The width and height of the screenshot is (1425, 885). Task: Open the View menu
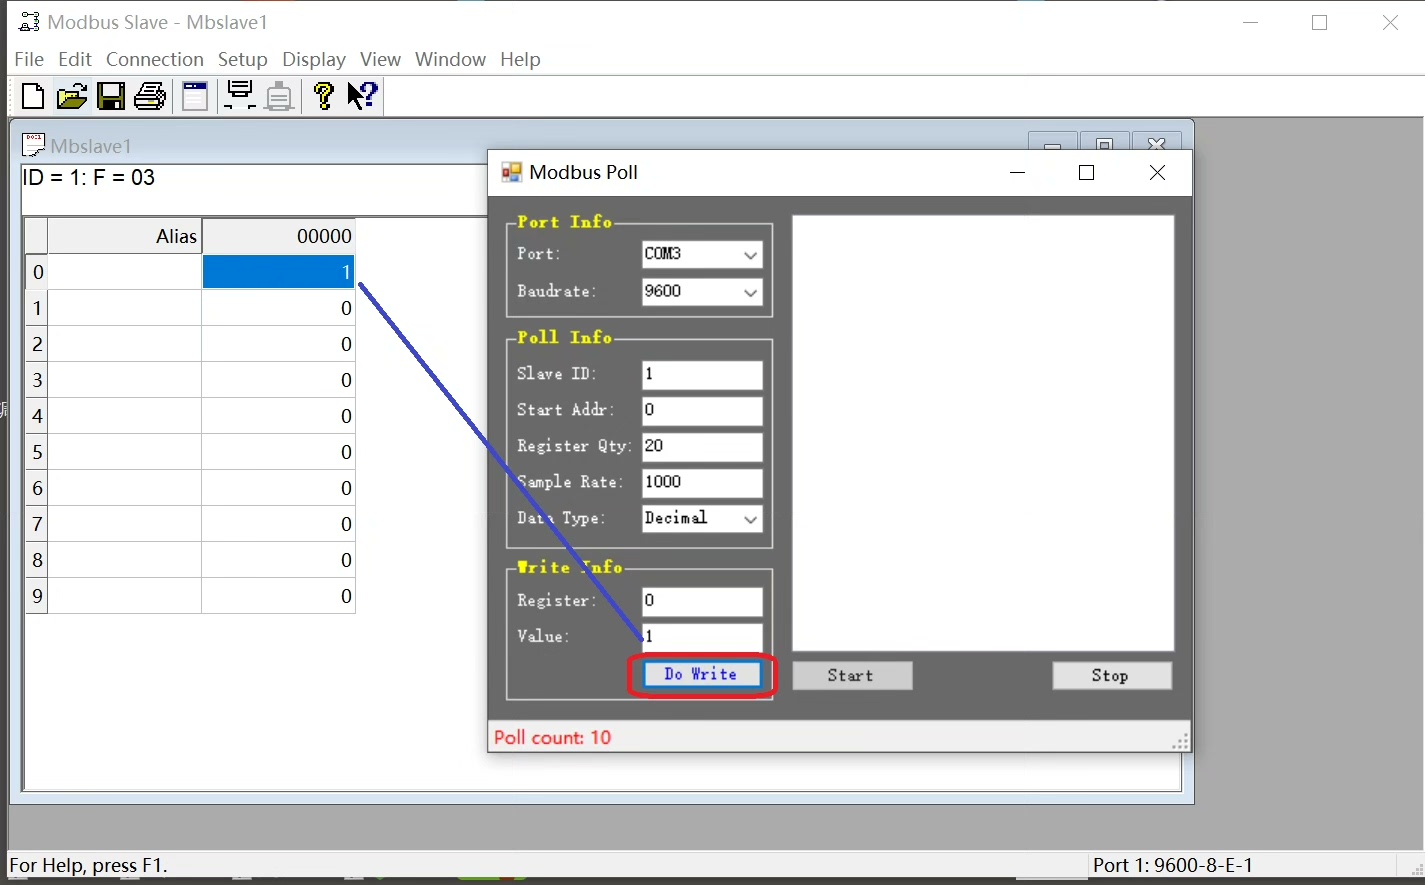coord(380,59)
